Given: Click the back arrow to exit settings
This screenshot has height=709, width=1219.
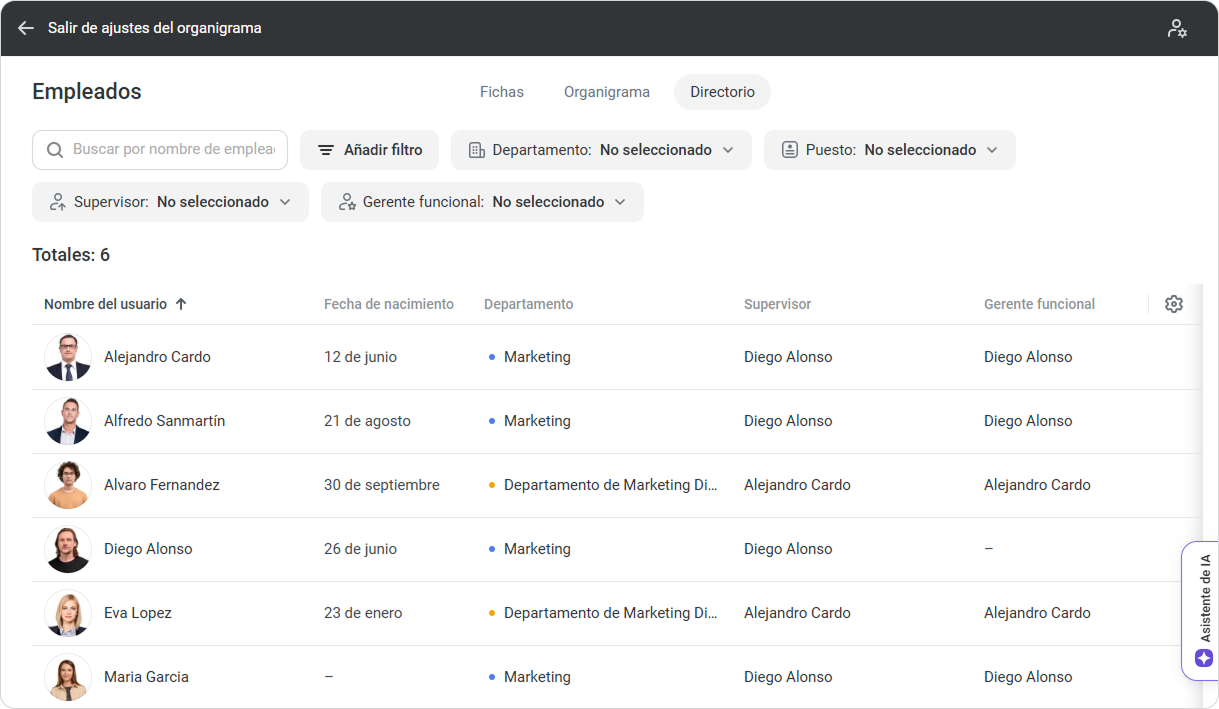Looking at the screenshot, I should coord(26,28).
